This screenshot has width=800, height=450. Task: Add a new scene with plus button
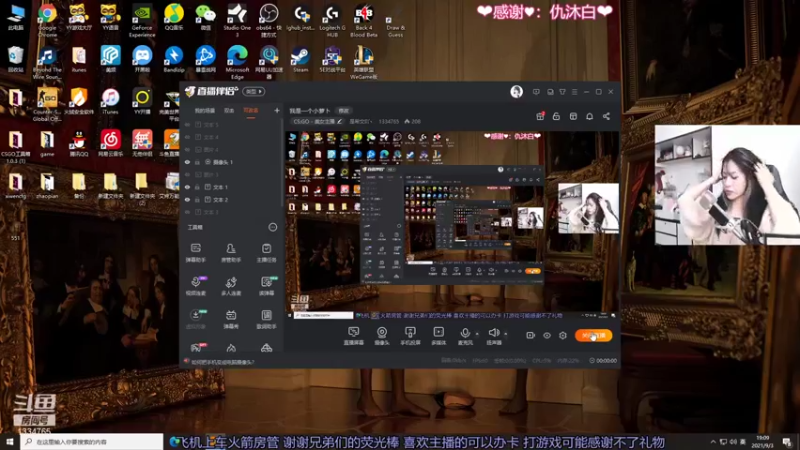277,110
